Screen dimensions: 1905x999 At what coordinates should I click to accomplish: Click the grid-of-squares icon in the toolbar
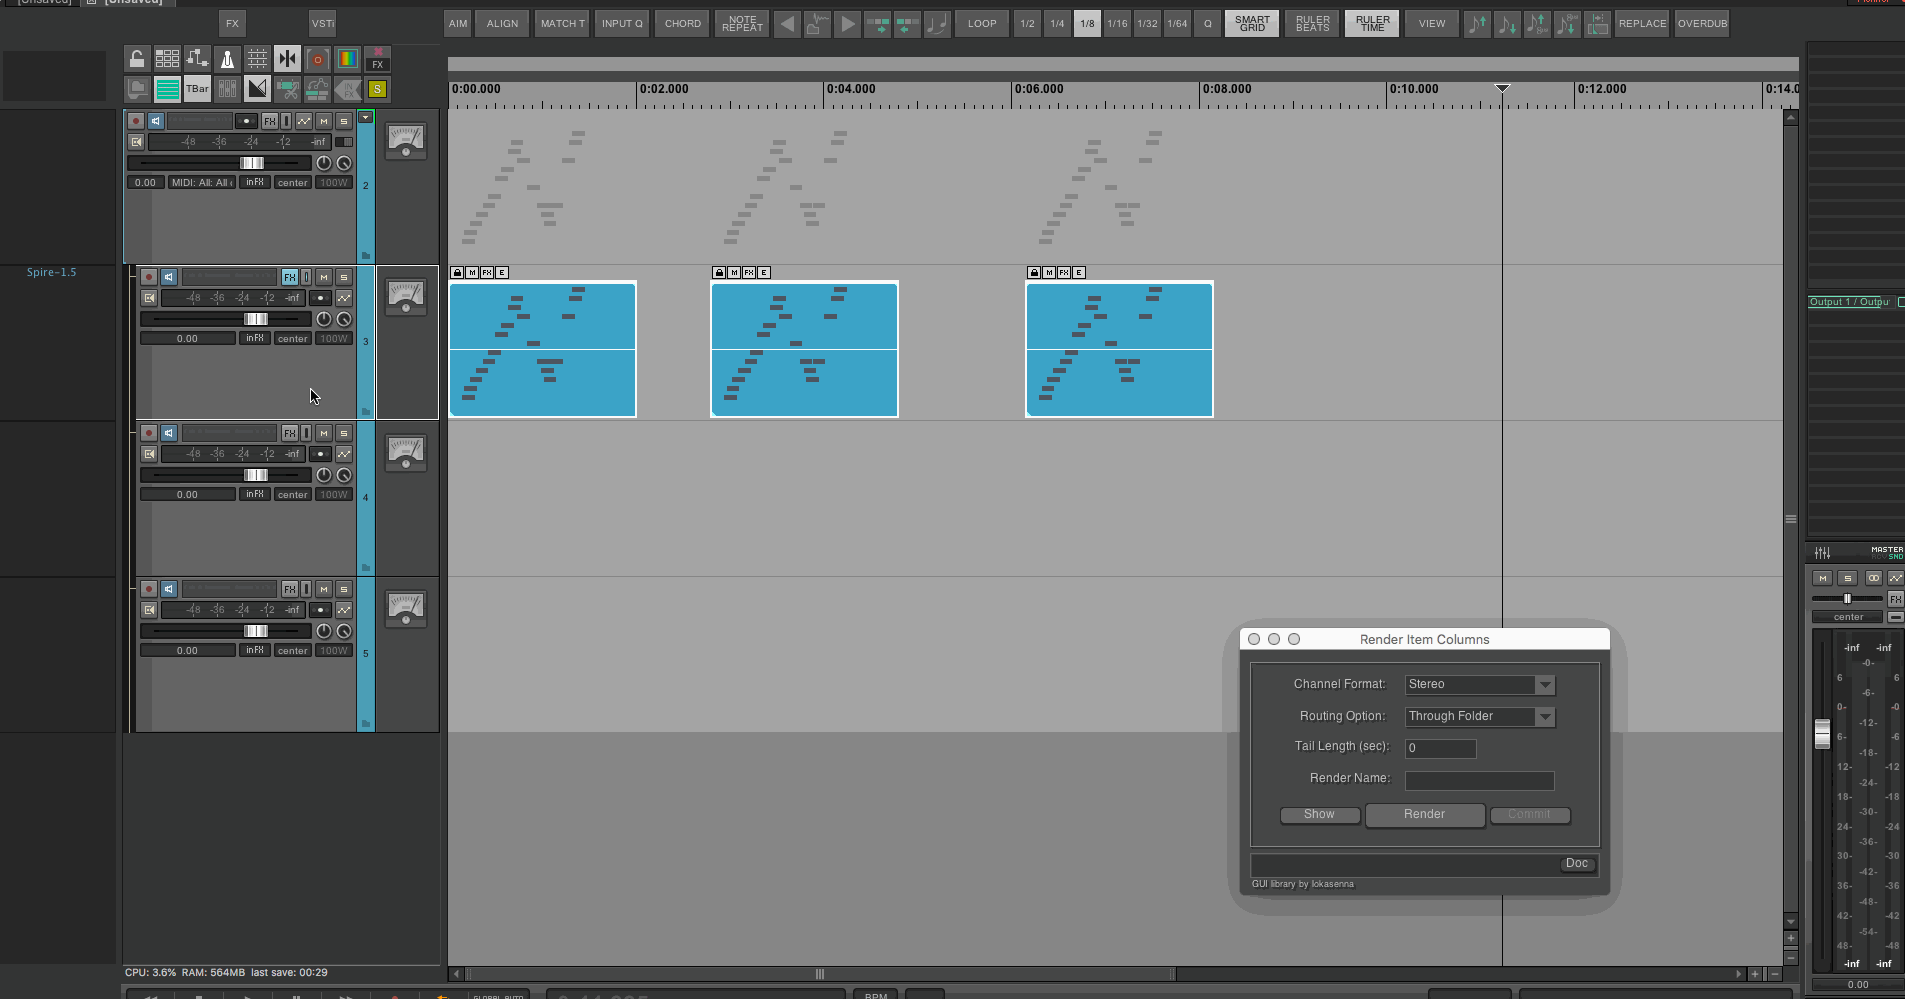tap(167, 59)
